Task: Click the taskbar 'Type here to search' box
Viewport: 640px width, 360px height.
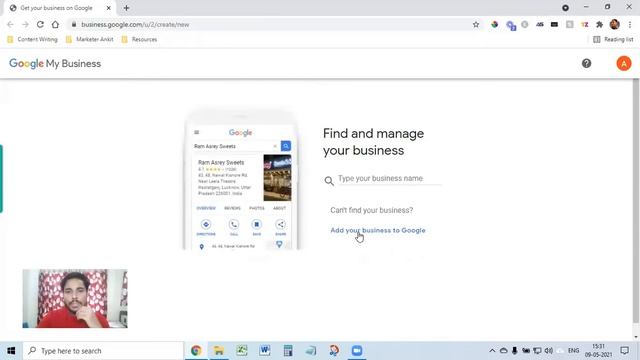Action: pyautogui.click(x=103, y=351)
